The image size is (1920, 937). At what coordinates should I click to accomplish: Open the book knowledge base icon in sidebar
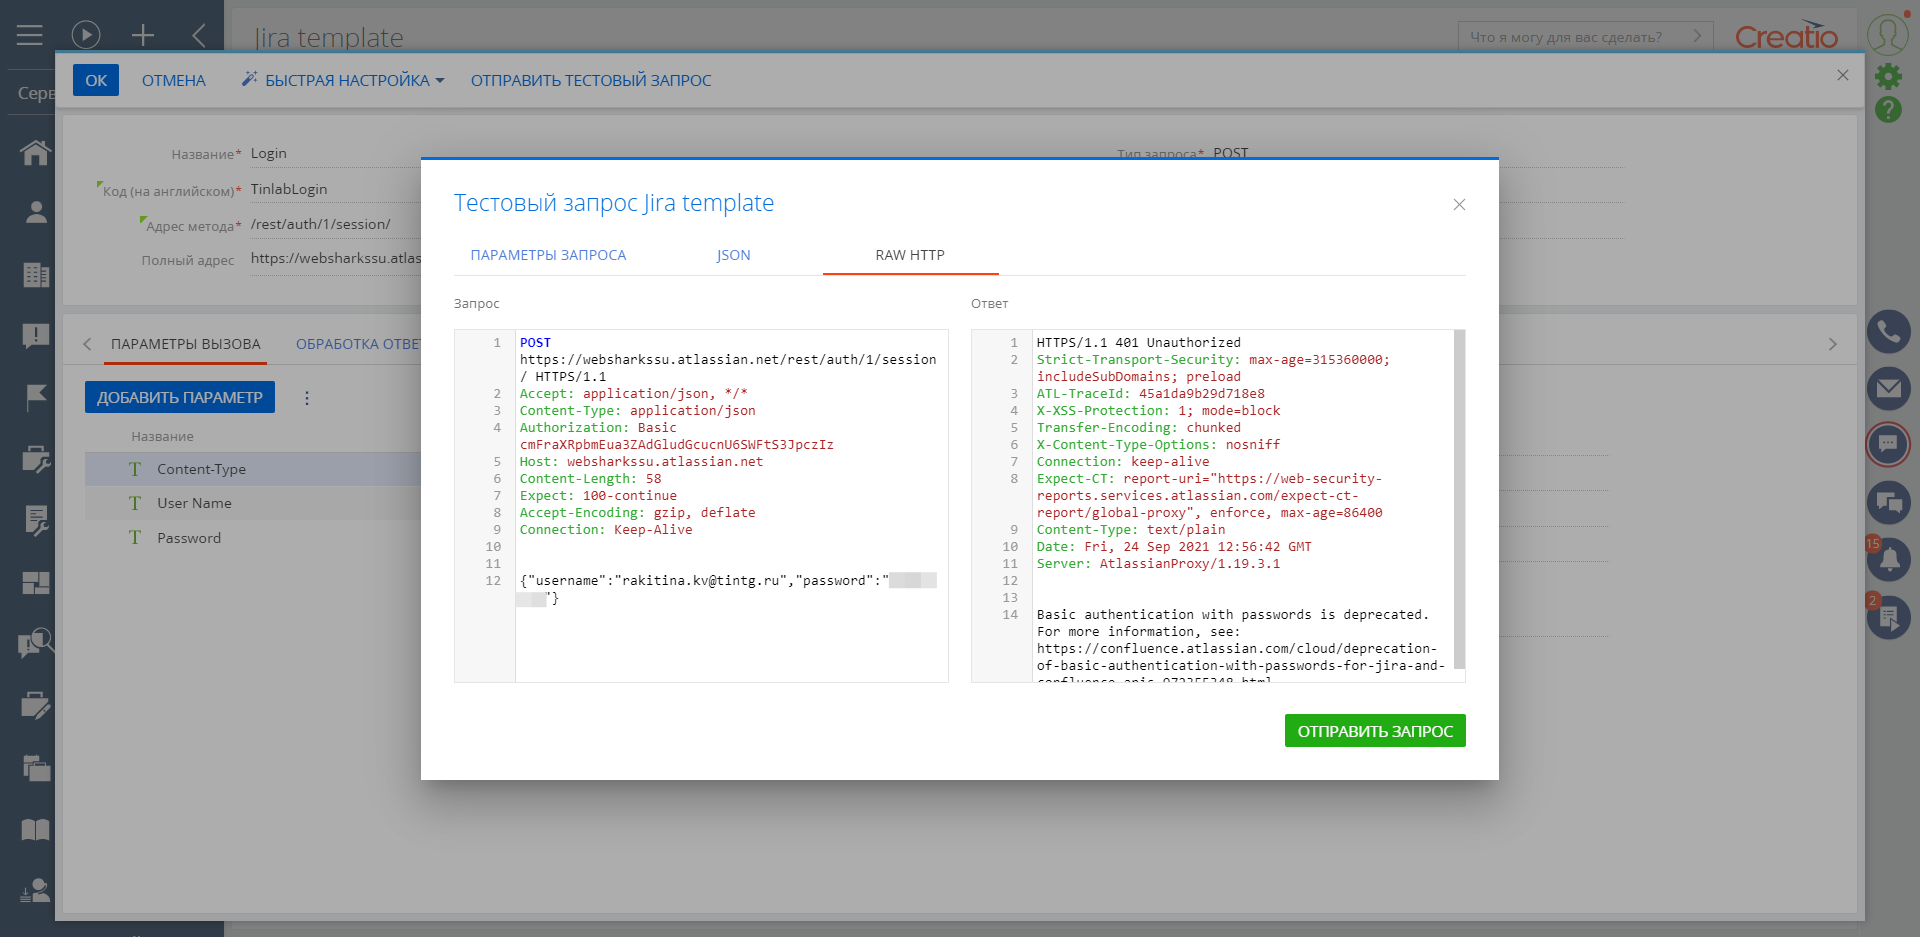tap(36, 829)
